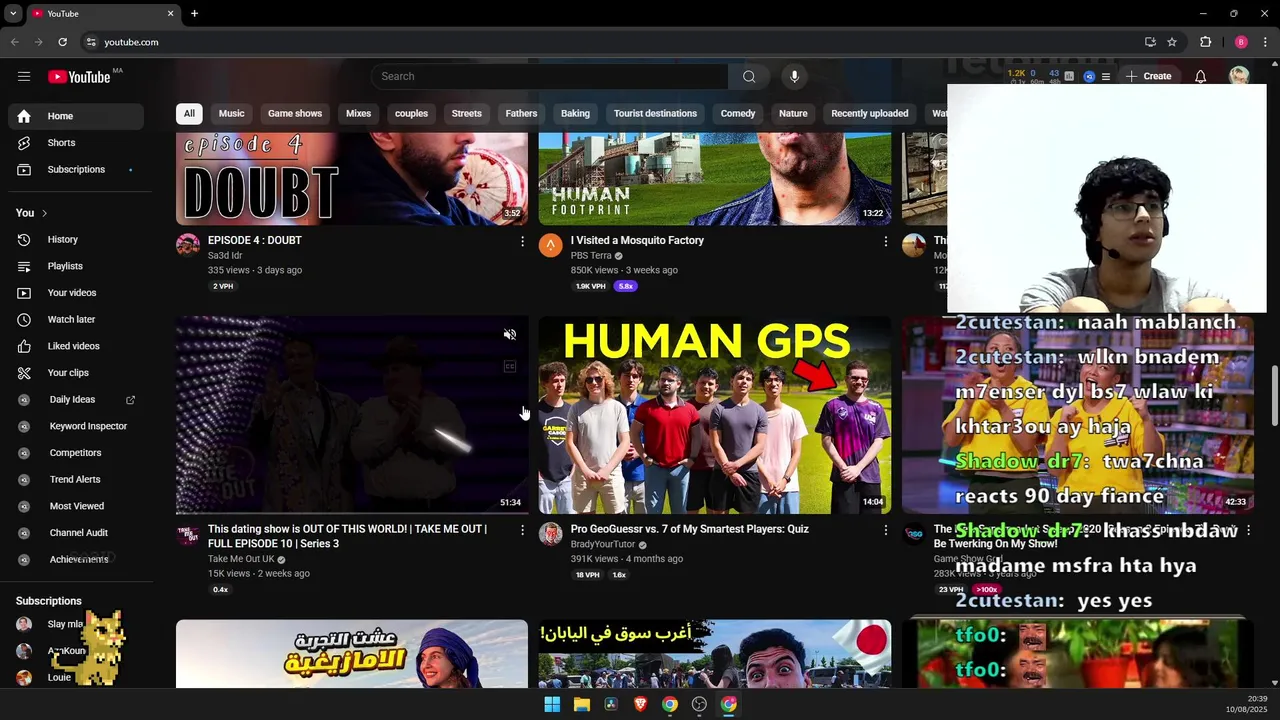Open the hamburger guide menu
1280x720 pixels.
pos(24,76)
